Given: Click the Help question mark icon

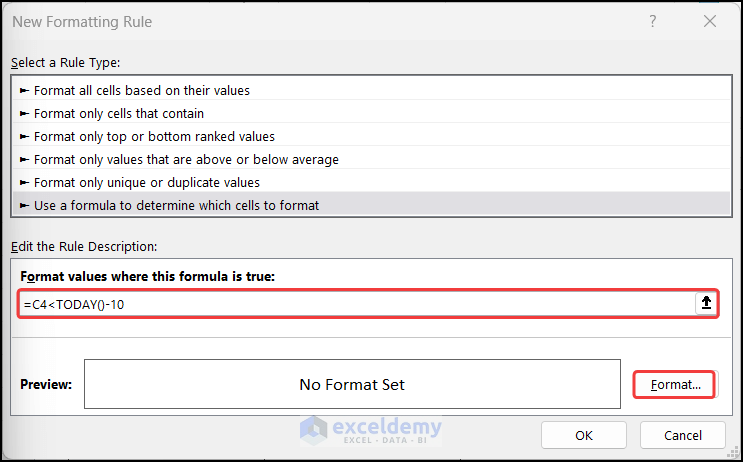Looking at the screenshot, I should (653, 21).
